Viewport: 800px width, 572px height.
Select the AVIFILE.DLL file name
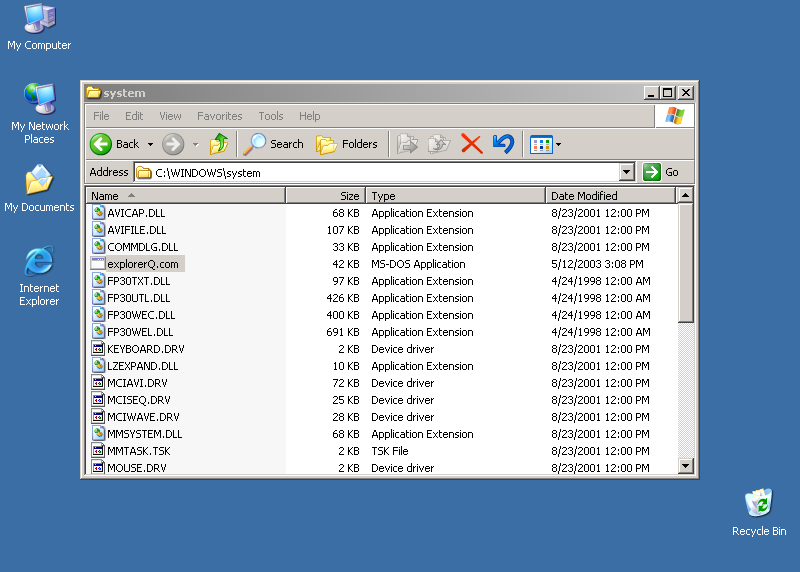(136, 230)
